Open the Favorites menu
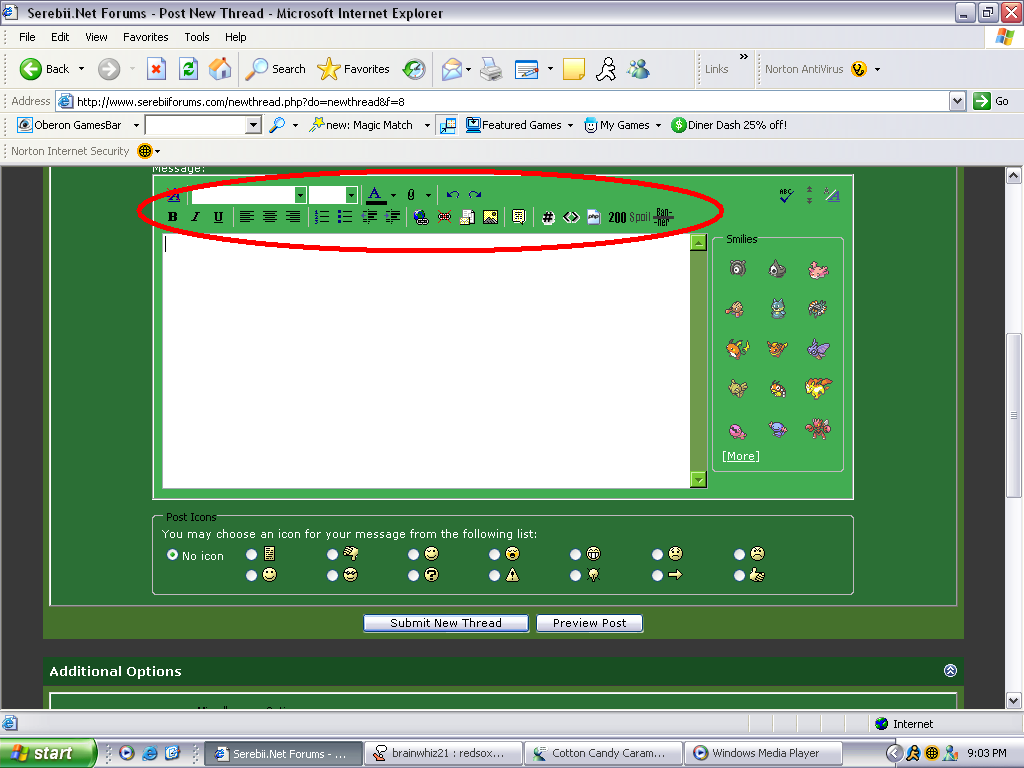 (x=146, y=37)
